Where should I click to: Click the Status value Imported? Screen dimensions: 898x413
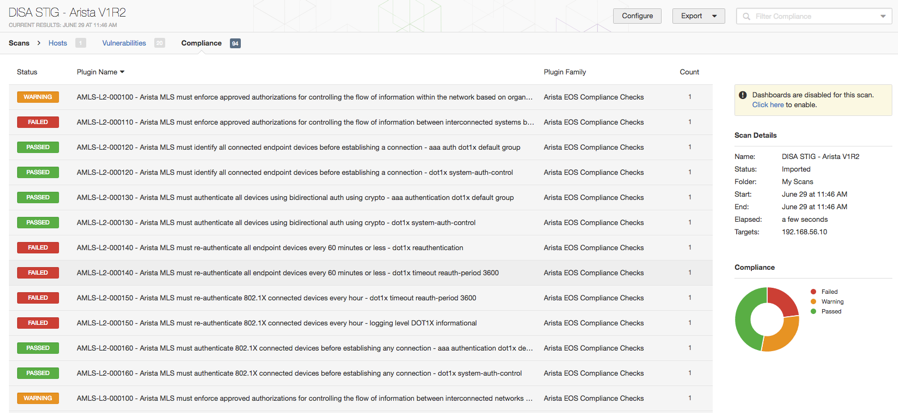coord(796,169)
